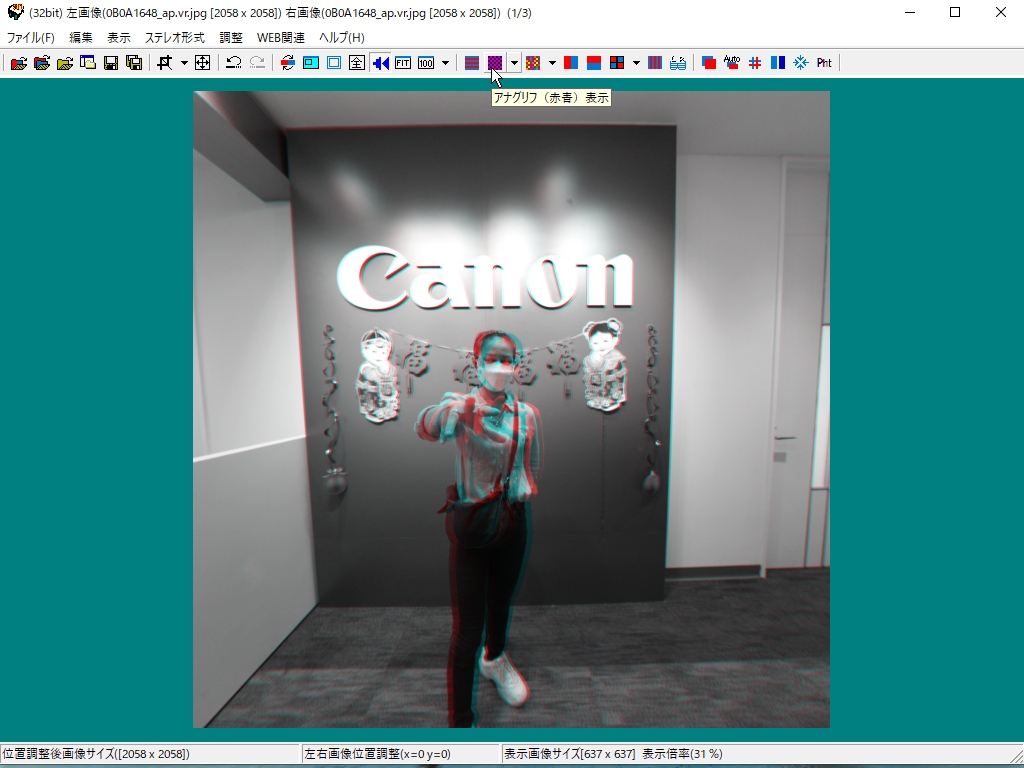Click the open stereo image red-blue folder icon
This screenshot has height=768, width=1024.
(18, 63)
